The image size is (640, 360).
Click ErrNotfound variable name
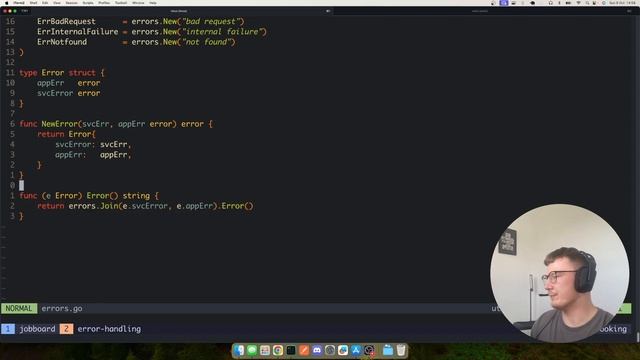[x=62, y=42]
